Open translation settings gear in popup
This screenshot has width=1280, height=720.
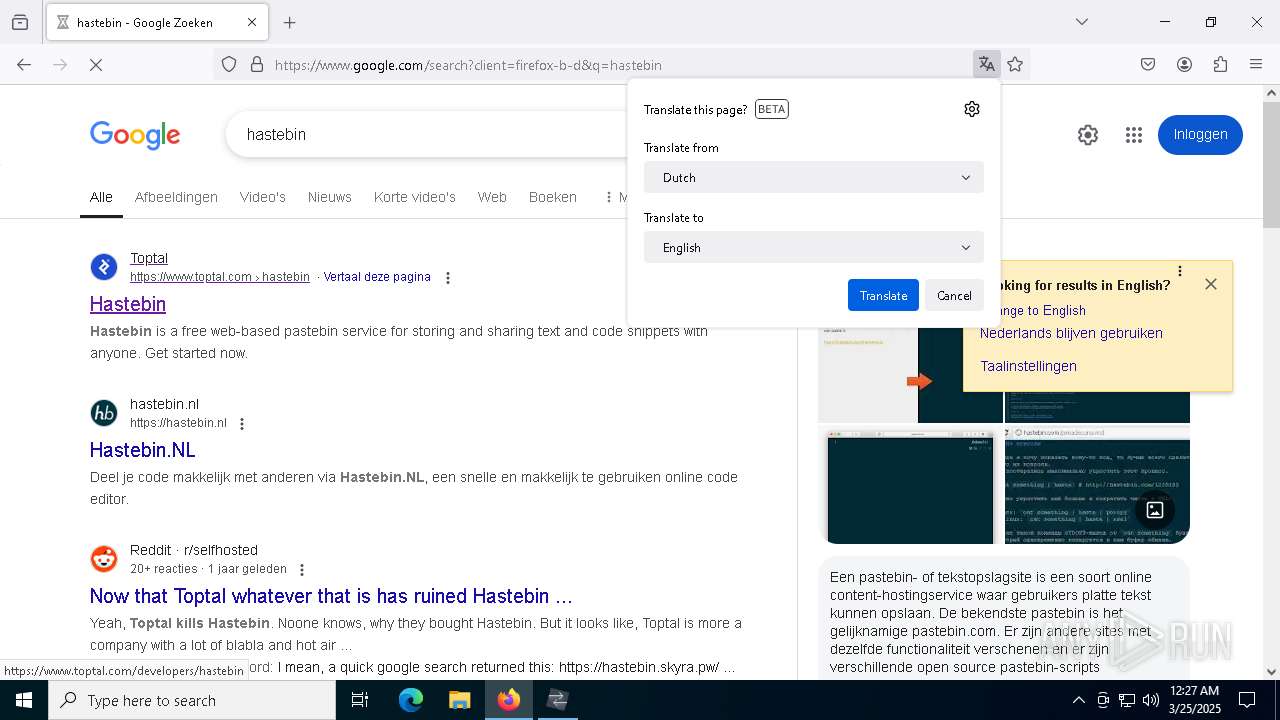(971, 109)
